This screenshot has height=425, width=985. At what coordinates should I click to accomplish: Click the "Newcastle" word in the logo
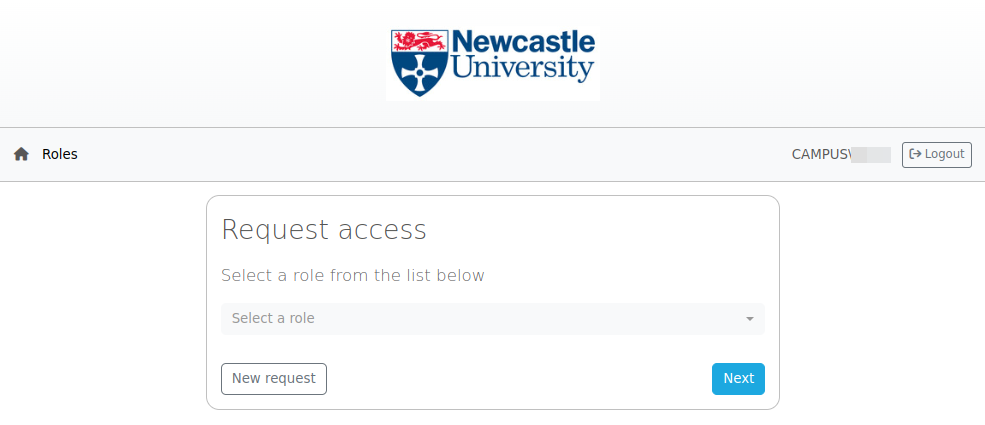click(x=523, y=42)
